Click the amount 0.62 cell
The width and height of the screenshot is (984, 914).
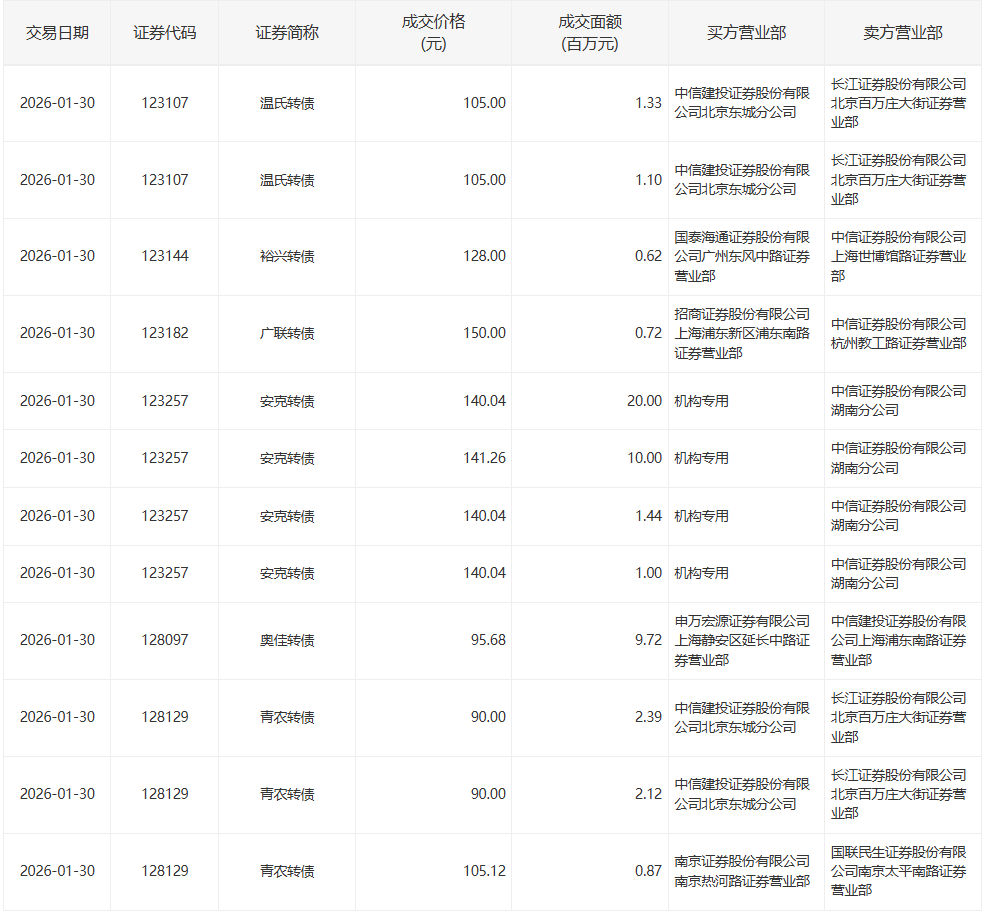coord(590,256)
